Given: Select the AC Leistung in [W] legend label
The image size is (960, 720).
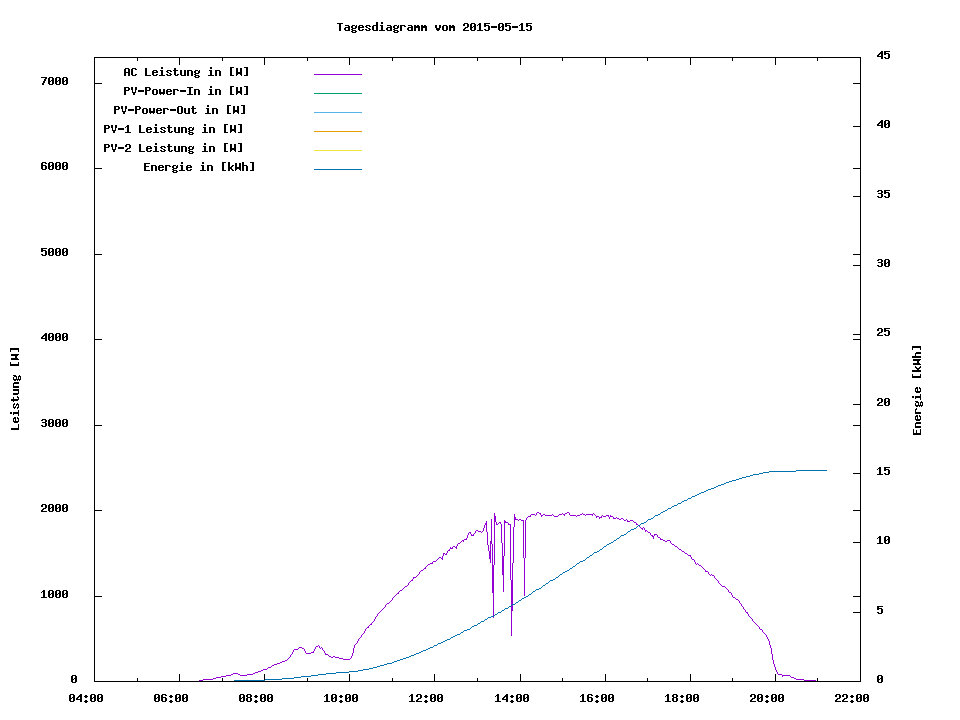Looking at the screenshot, I should click(186, 72).
